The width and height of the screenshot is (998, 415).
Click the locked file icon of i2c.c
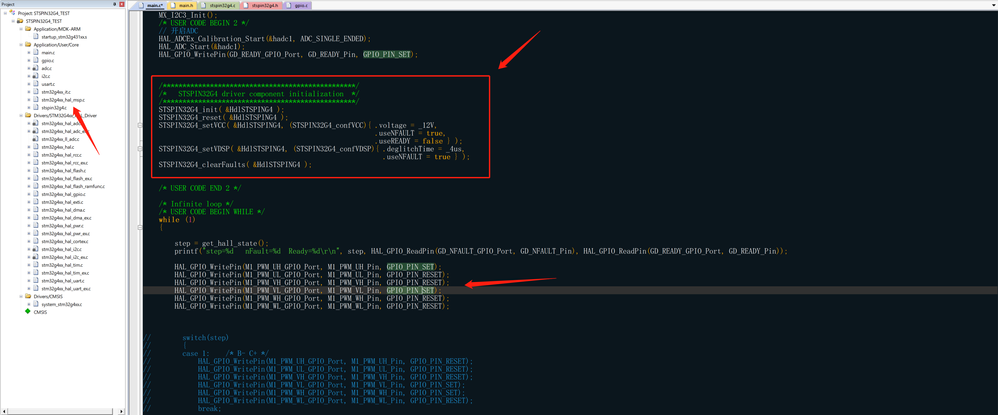(x=36, y=76)
